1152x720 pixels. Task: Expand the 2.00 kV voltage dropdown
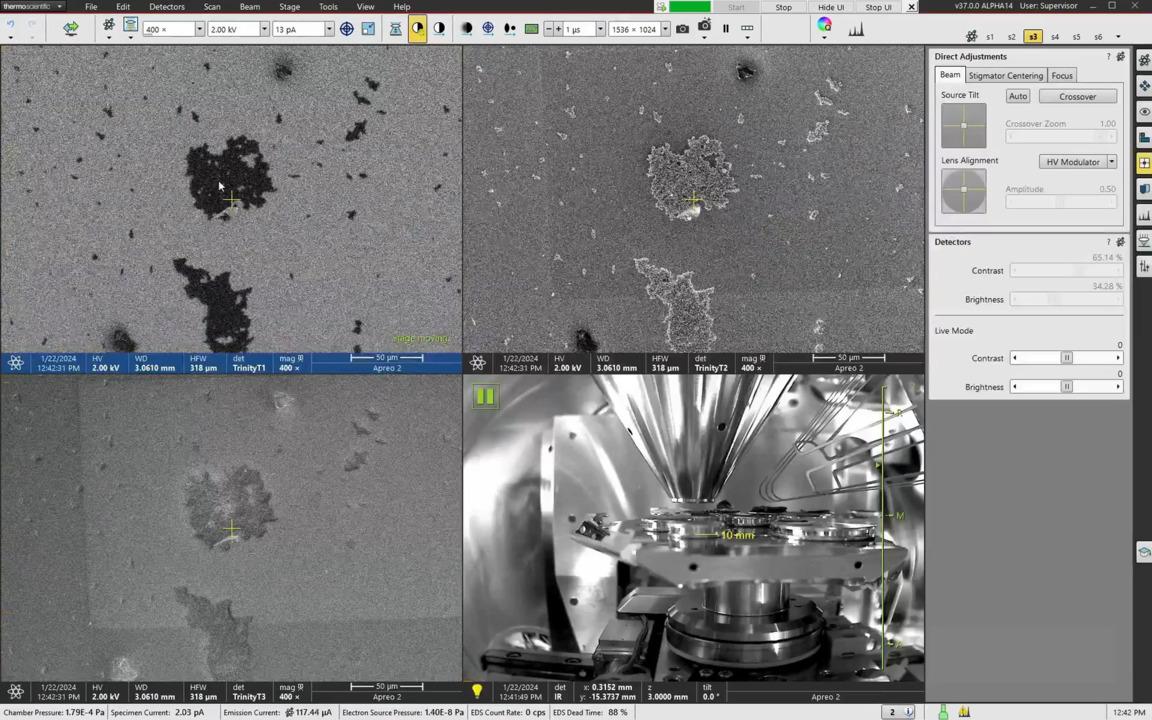tap(264, 29)
